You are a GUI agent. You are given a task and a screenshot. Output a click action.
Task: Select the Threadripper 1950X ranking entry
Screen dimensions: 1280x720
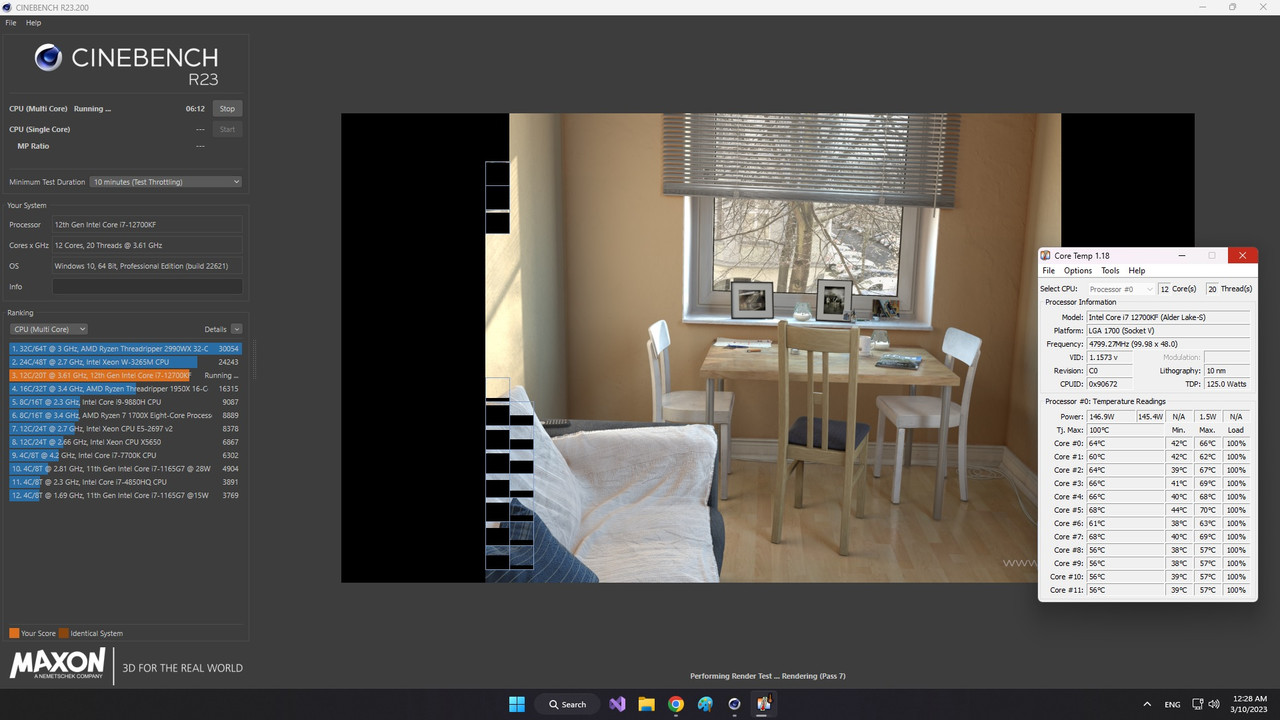[x=126, y=388]
